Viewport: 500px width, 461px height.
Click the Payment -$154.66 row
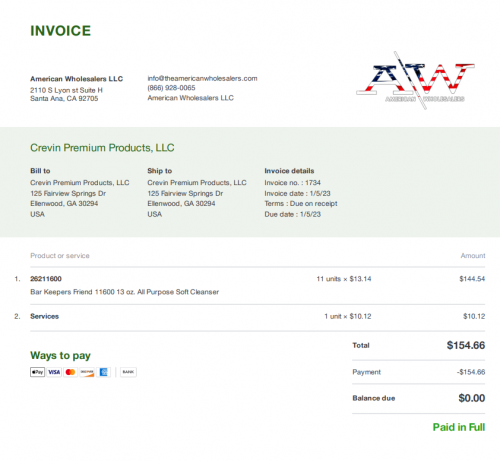(419, 372)
